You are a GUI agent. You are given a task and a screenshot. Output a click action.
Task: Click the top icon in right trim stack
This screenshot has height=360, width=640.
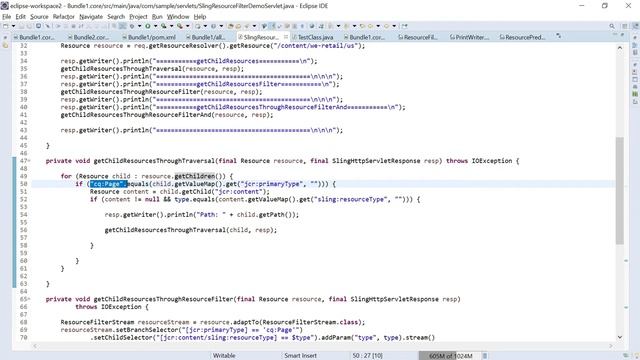[635, 37]
